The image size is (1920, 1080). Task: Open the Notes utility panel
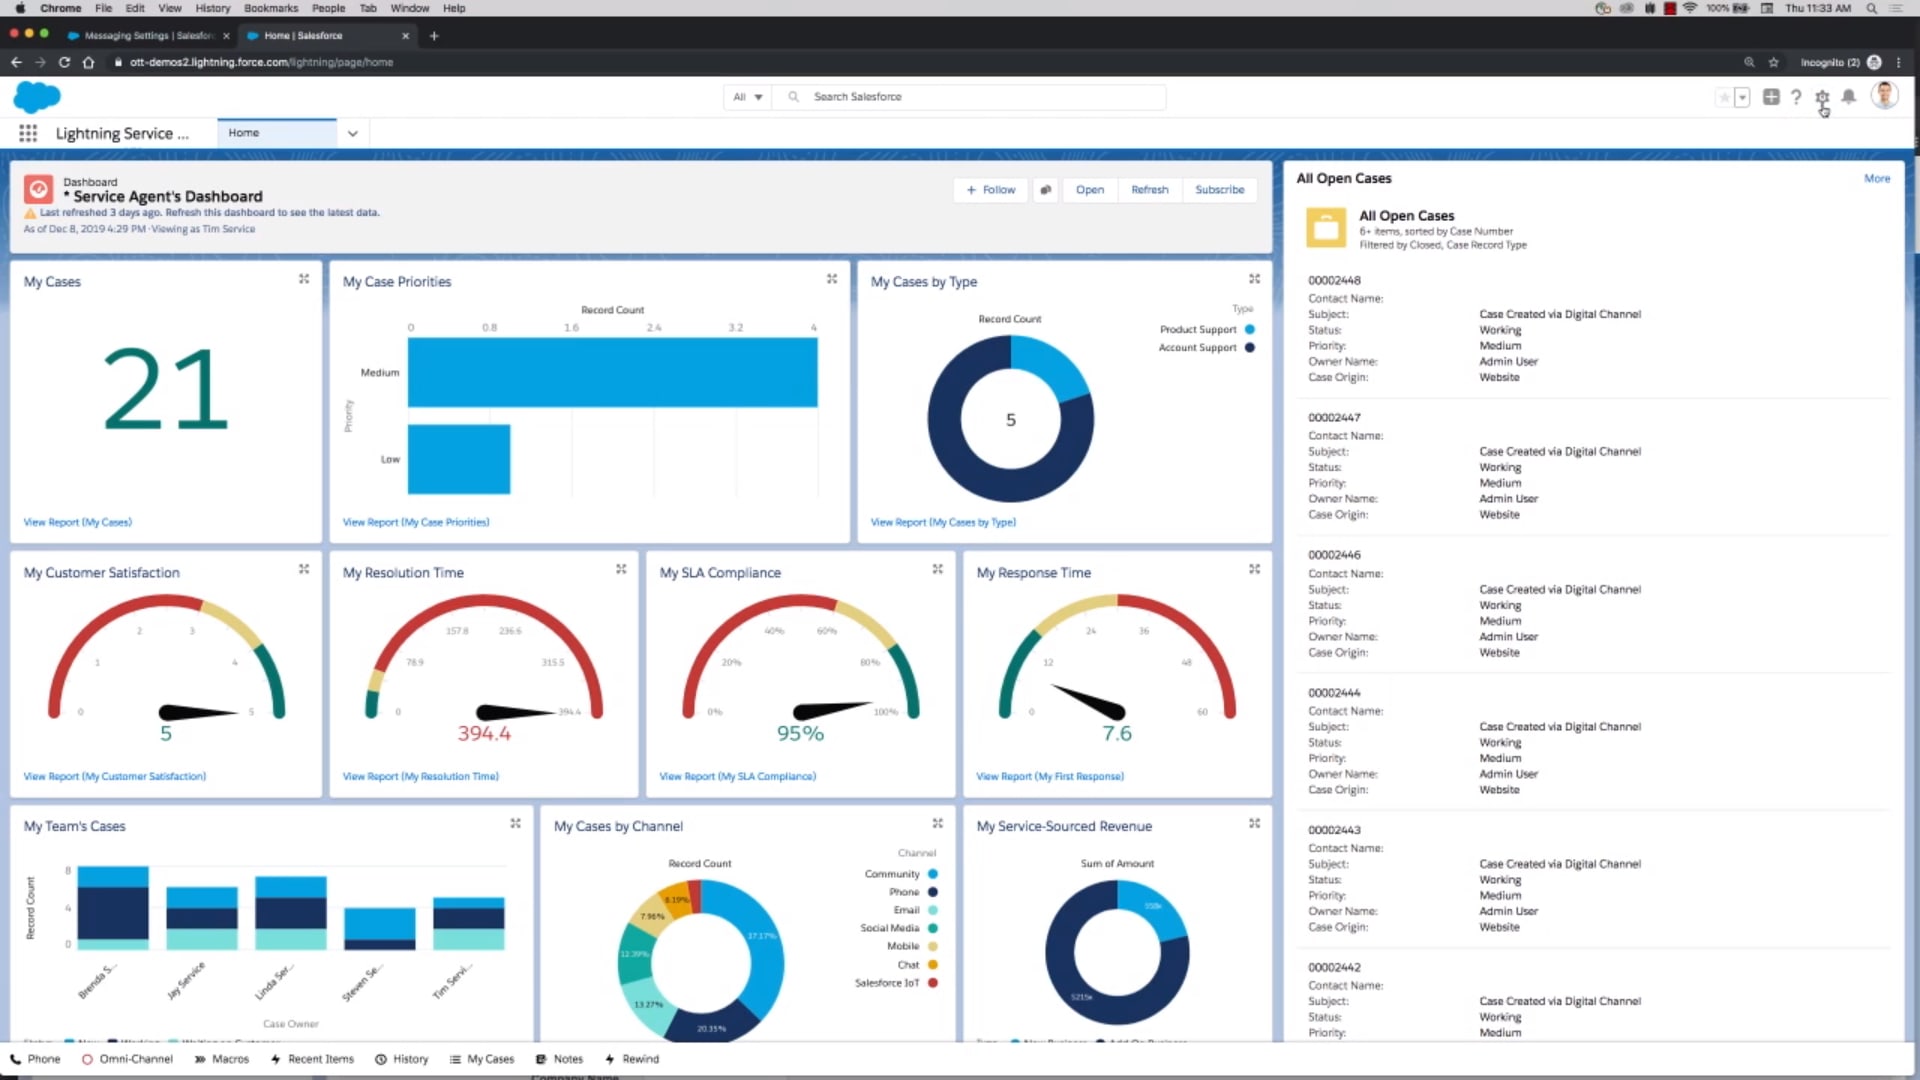pyautogui.click(x=559, y=1058)
